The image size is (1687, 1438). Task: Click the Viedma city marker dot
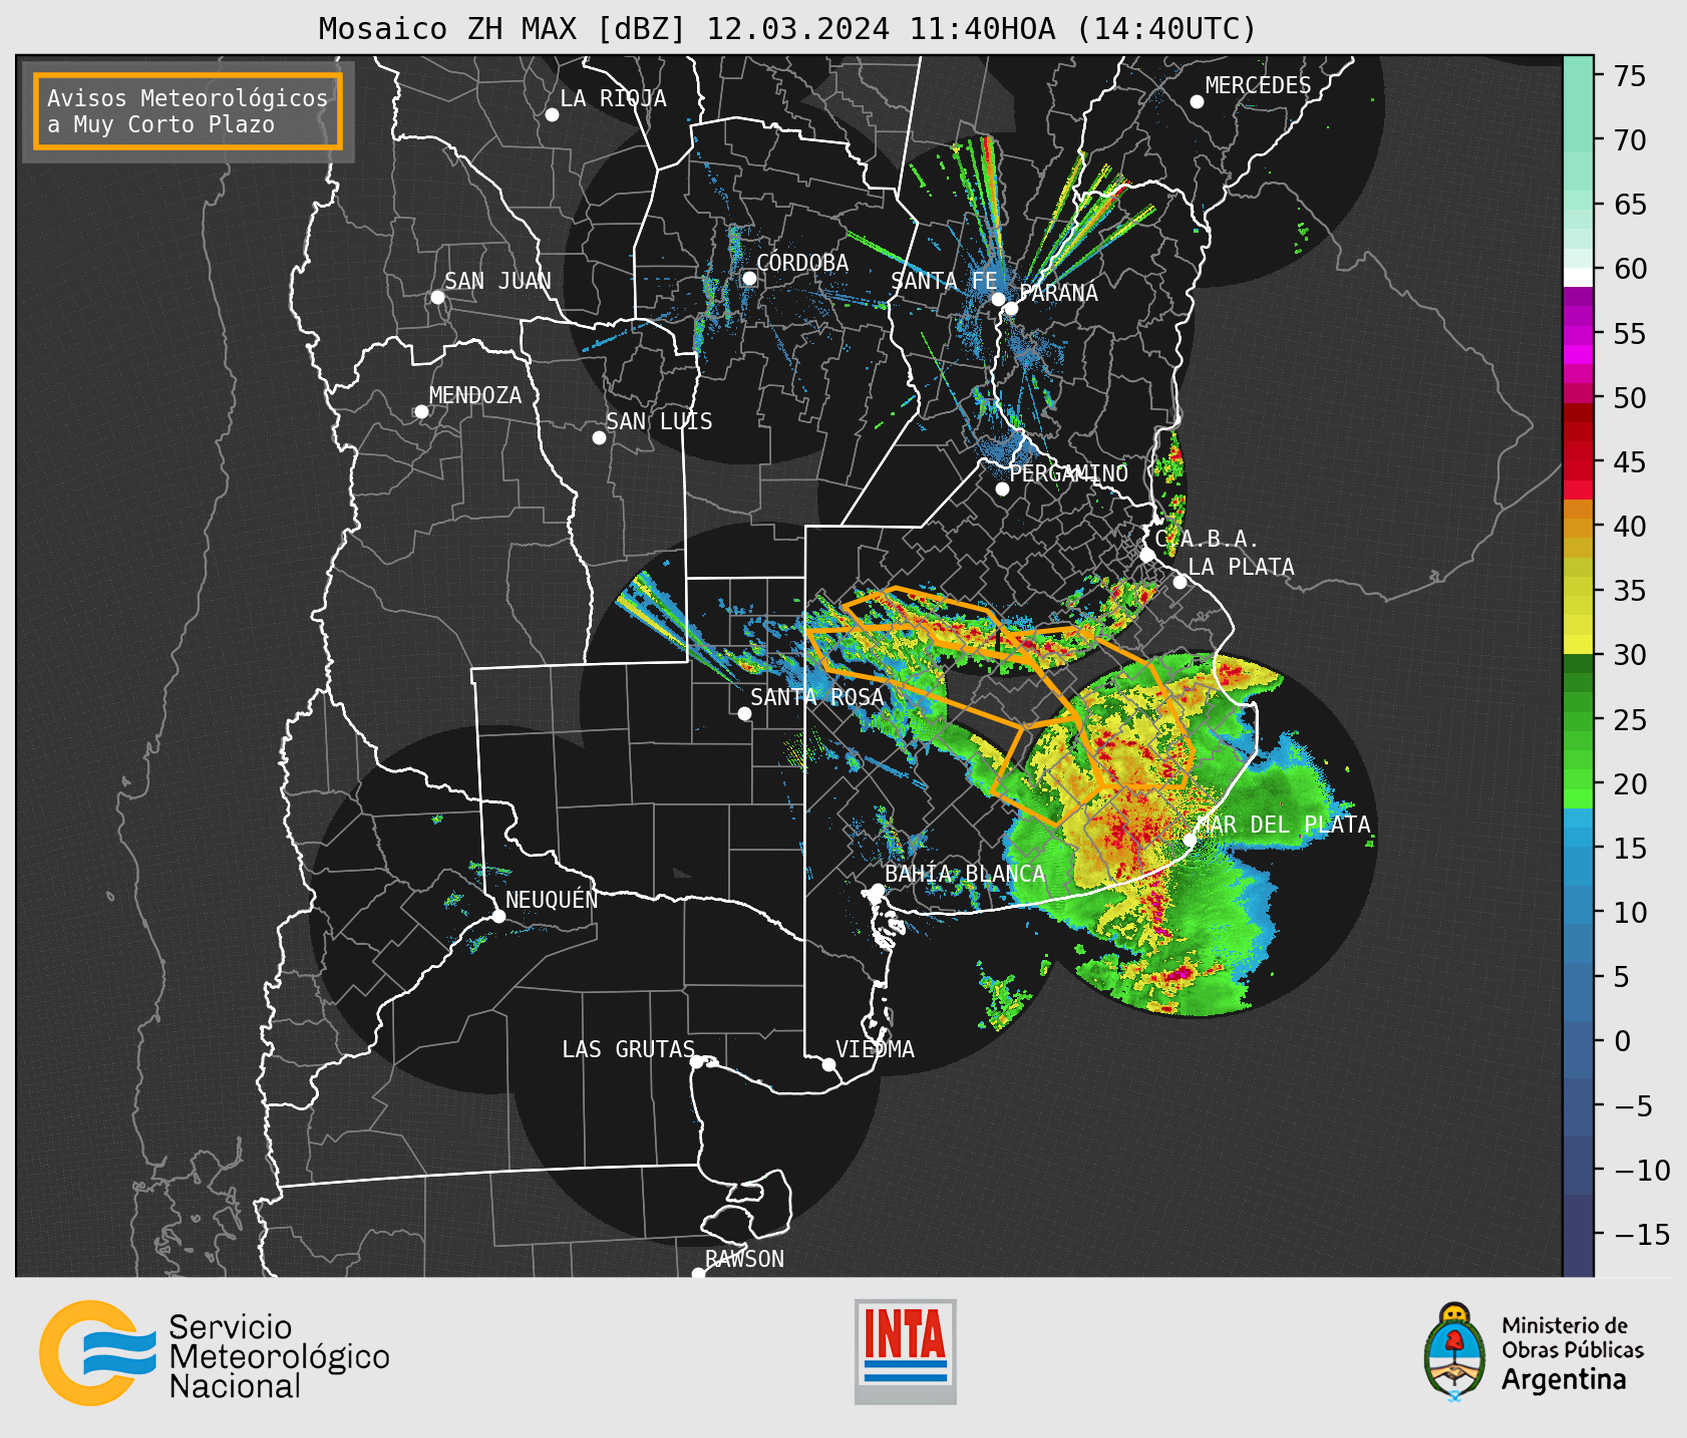pos(829,1065)
